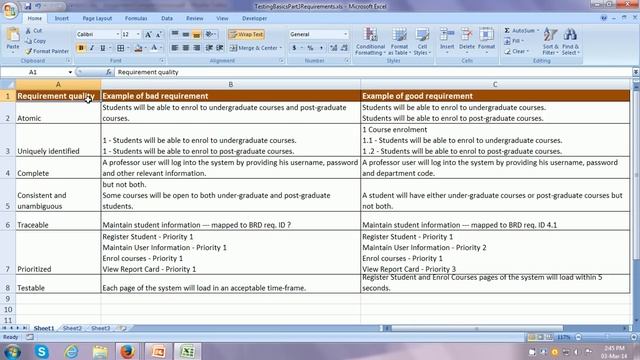Screen dimensions: 640x360
Task: Click Increase Indent icon
Action: tap(220, 48)
